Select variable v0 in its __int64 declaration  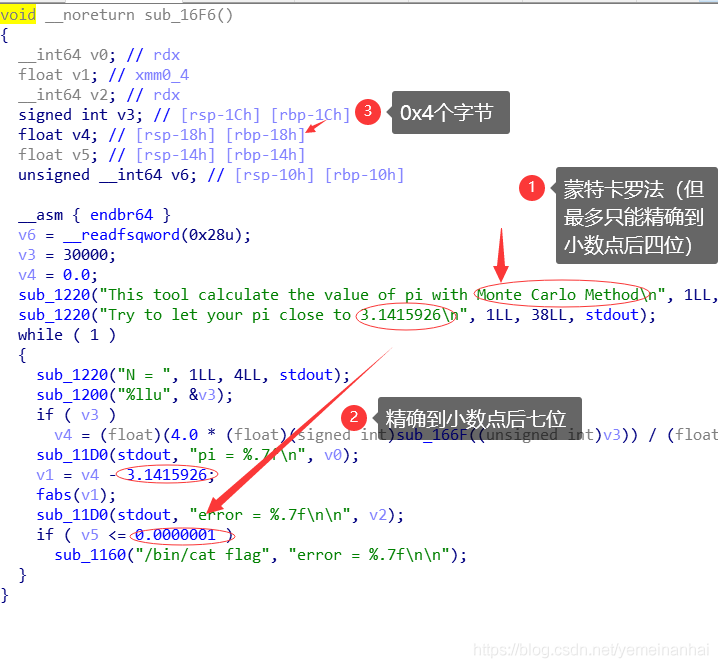pyautogui.click(x=99, y=55)
